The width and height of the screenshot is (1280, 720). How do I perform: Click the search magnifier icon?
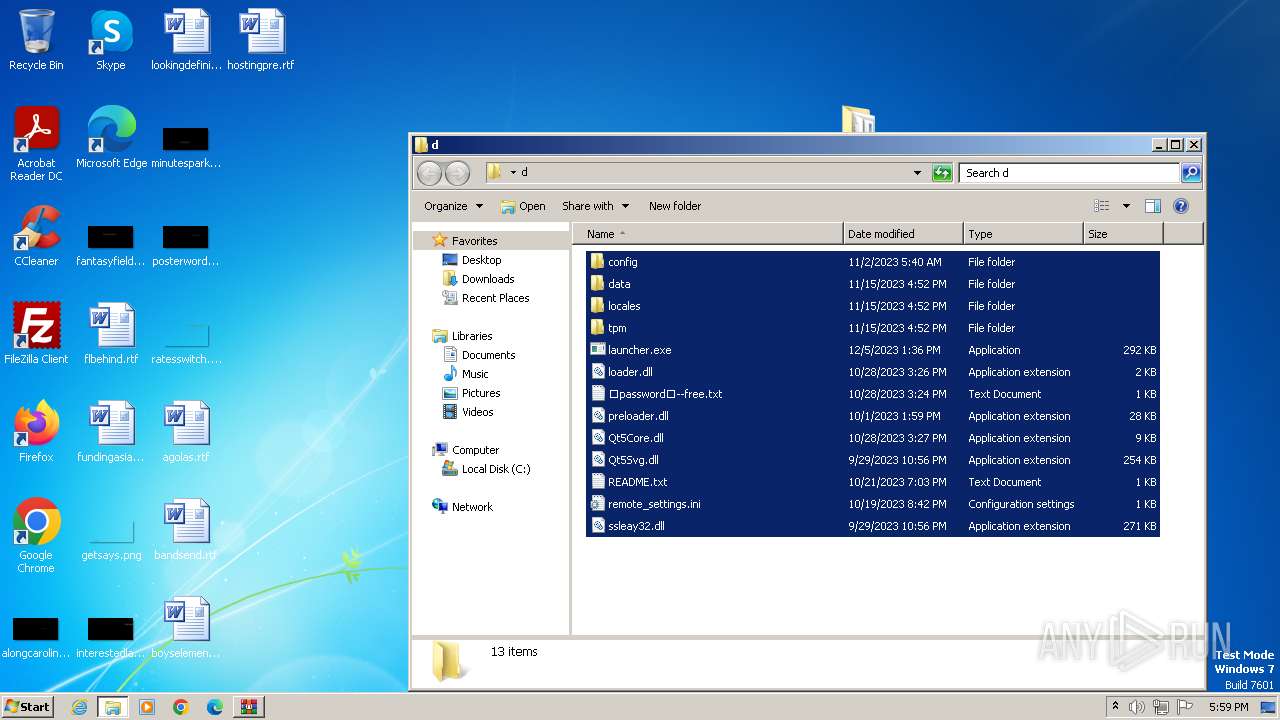tap(1190, 173)
